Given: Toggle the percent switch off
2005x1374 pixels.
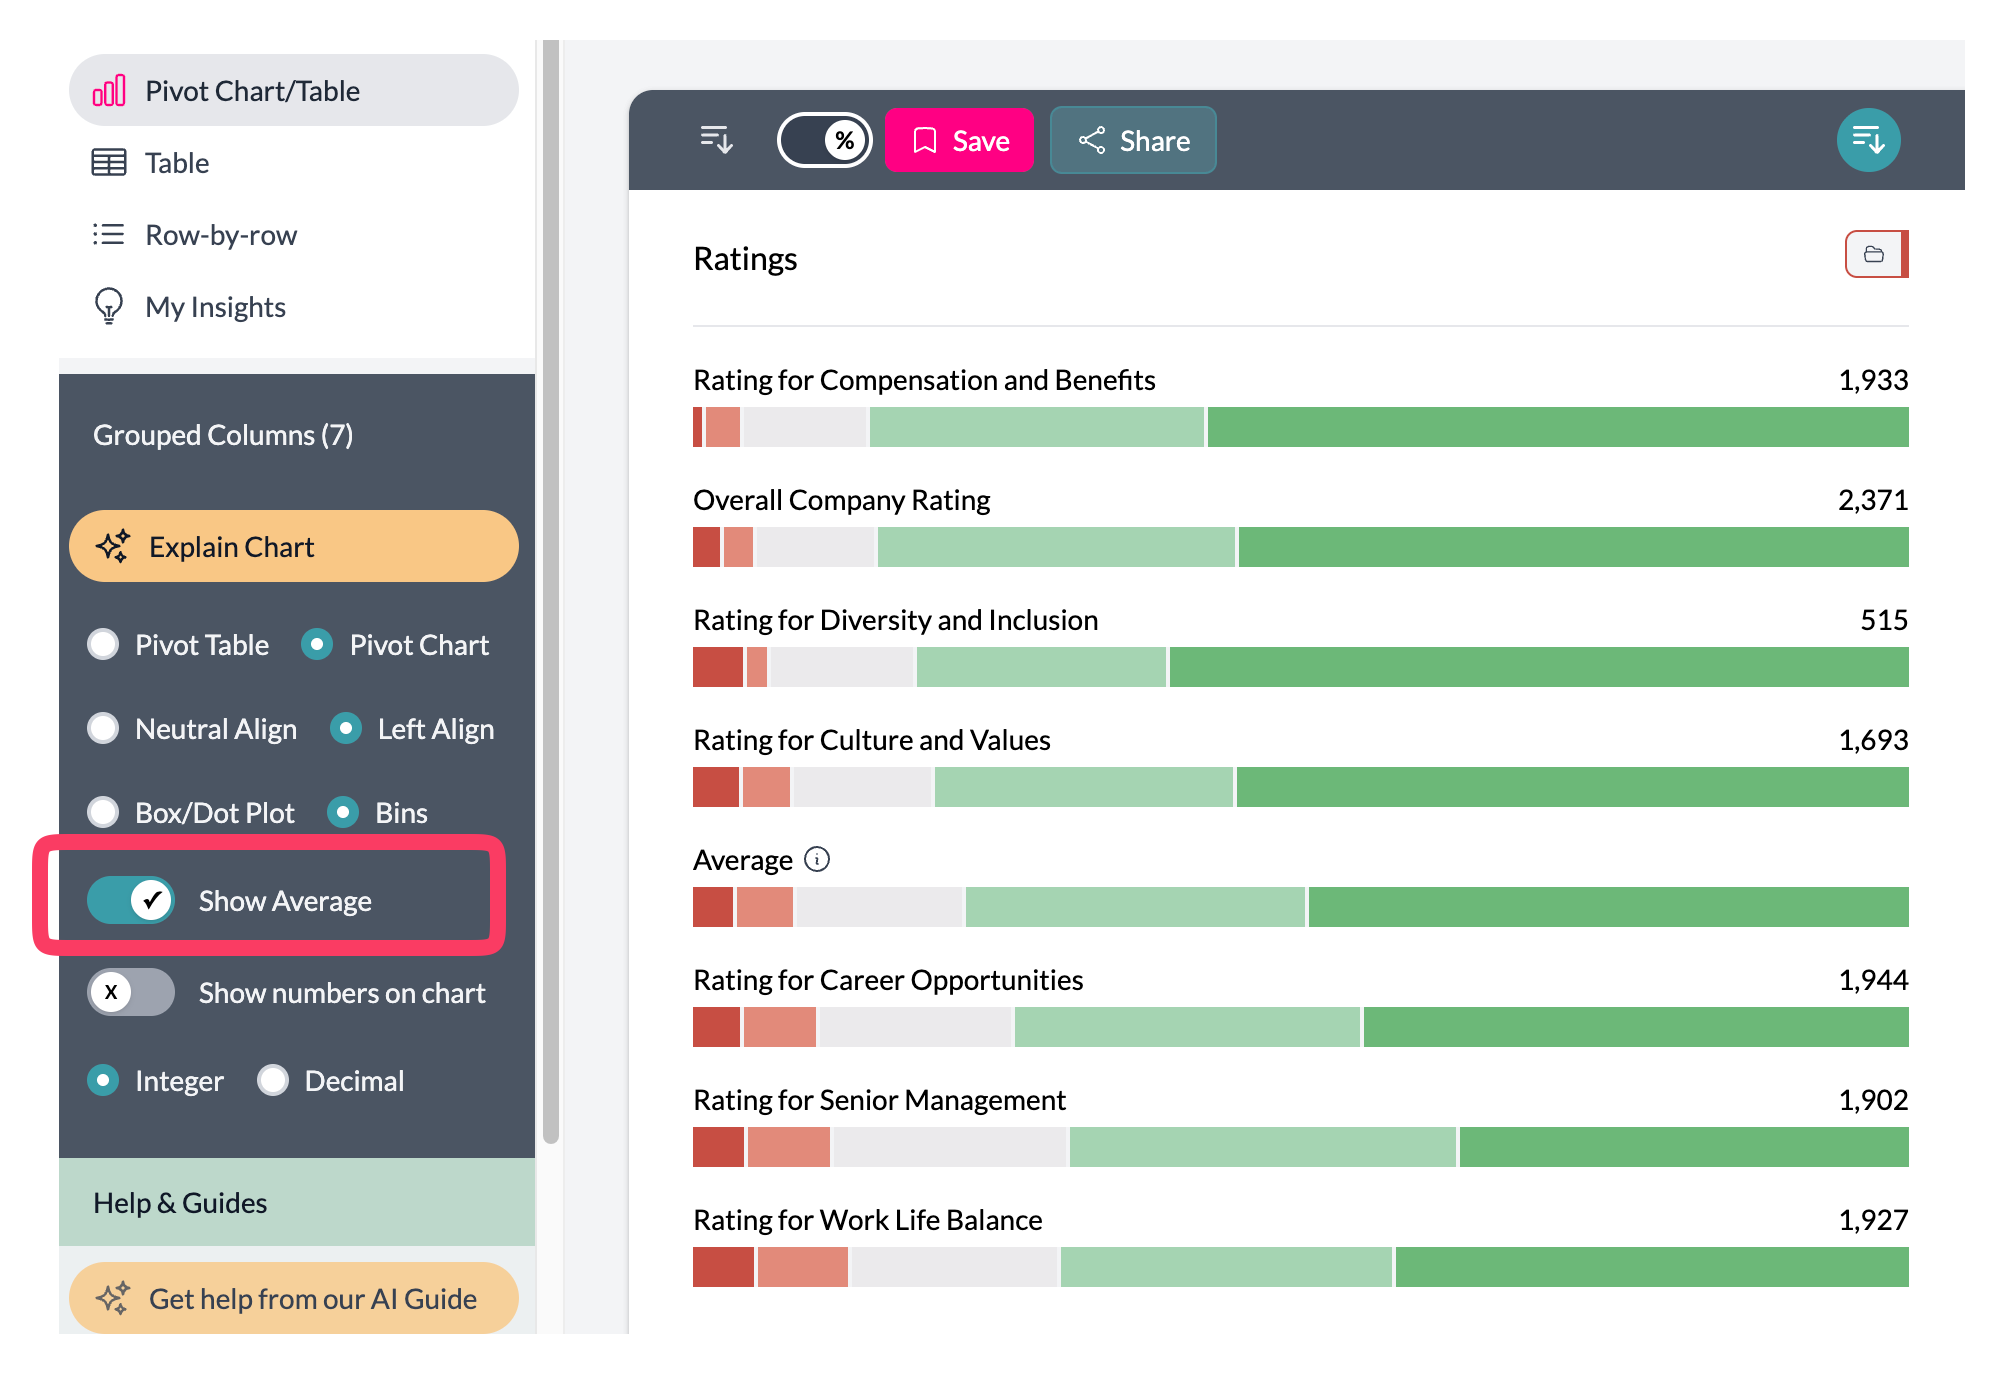Looking at the screenshot, I should point(824,140).
